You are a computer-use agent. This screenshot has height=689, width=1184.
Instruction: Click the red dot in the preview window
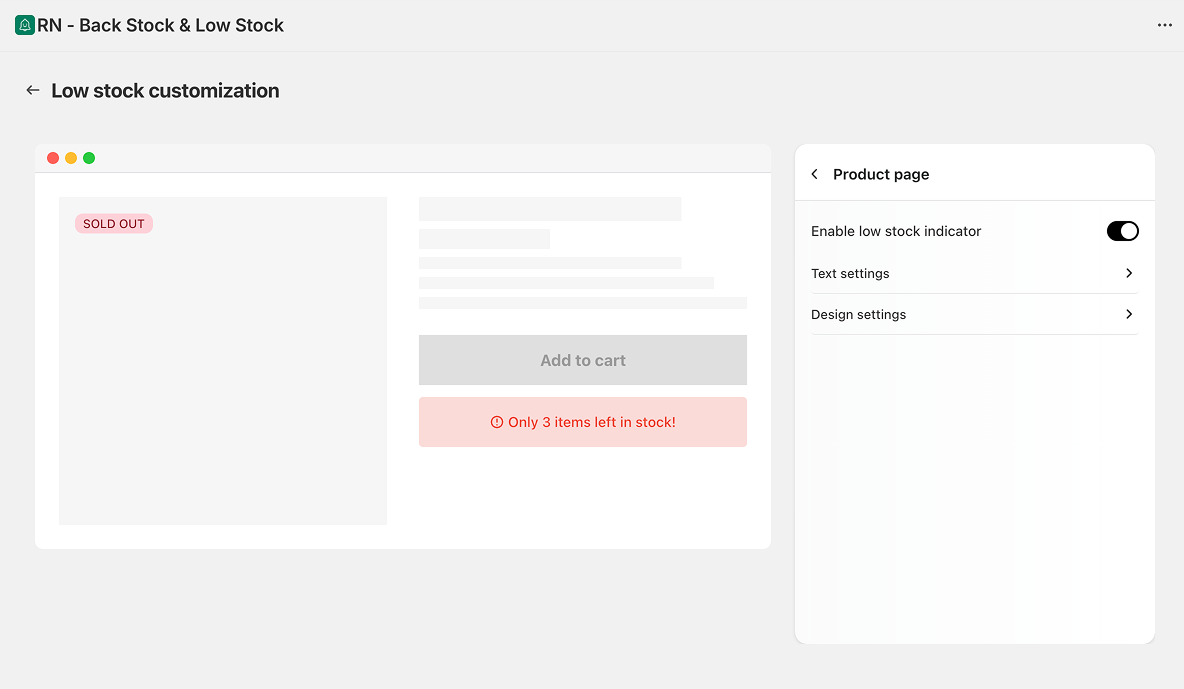[53, 158]
